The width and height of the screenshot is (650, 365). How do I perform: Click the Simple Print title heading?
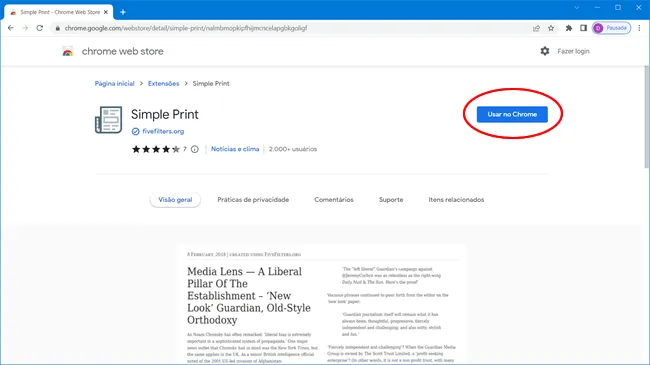coord(165,114)
